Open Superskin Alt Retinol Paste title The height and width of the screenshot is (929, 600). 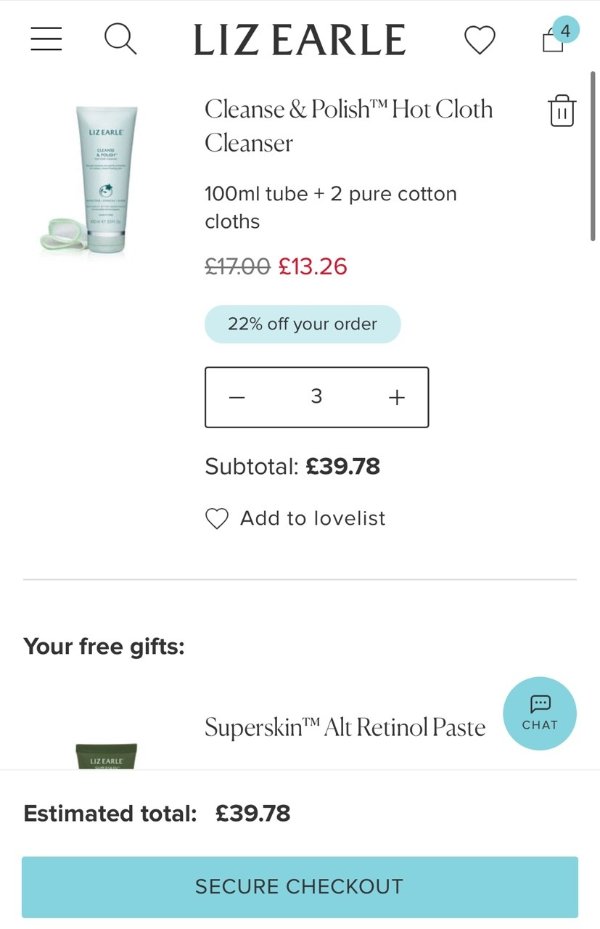[x=345, y=727]
